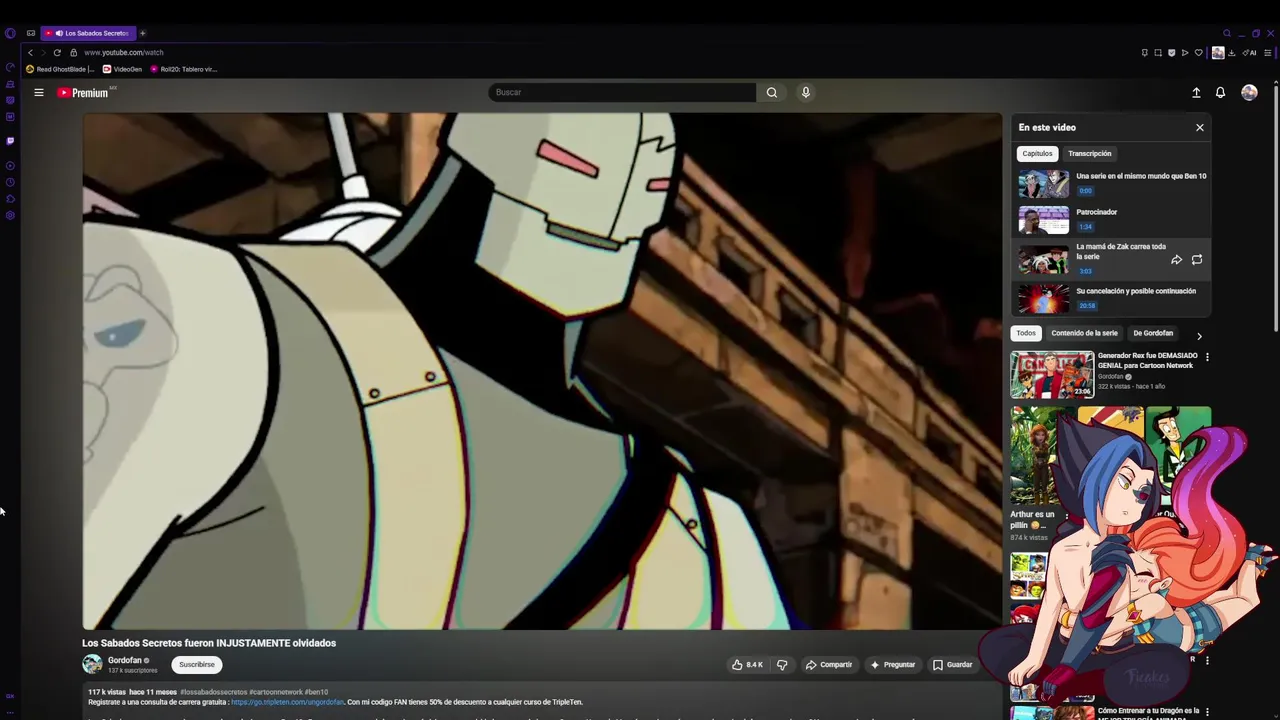
Task: Go to the YouTube Premium home logo
Action: [x=84, y=92]
